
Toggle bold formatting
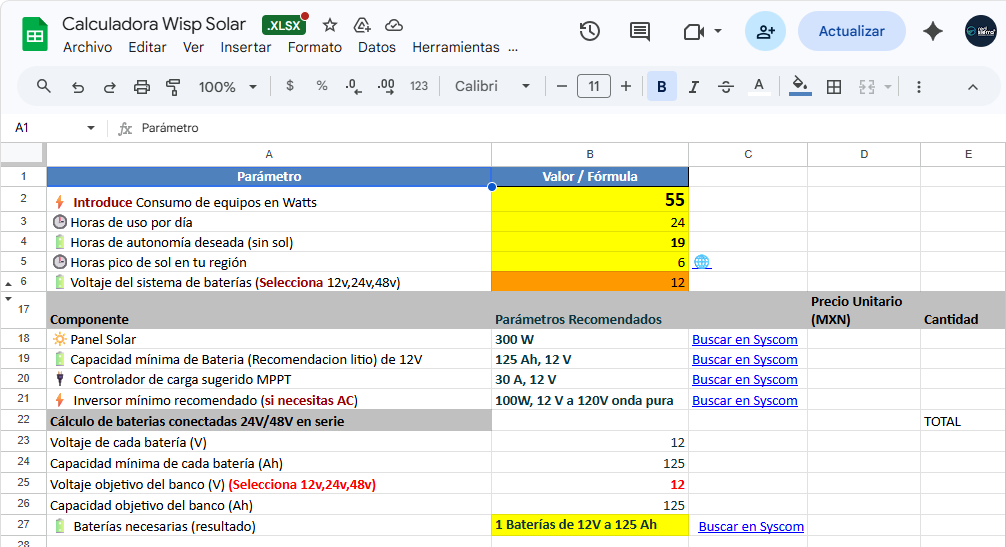pos(661,87)
